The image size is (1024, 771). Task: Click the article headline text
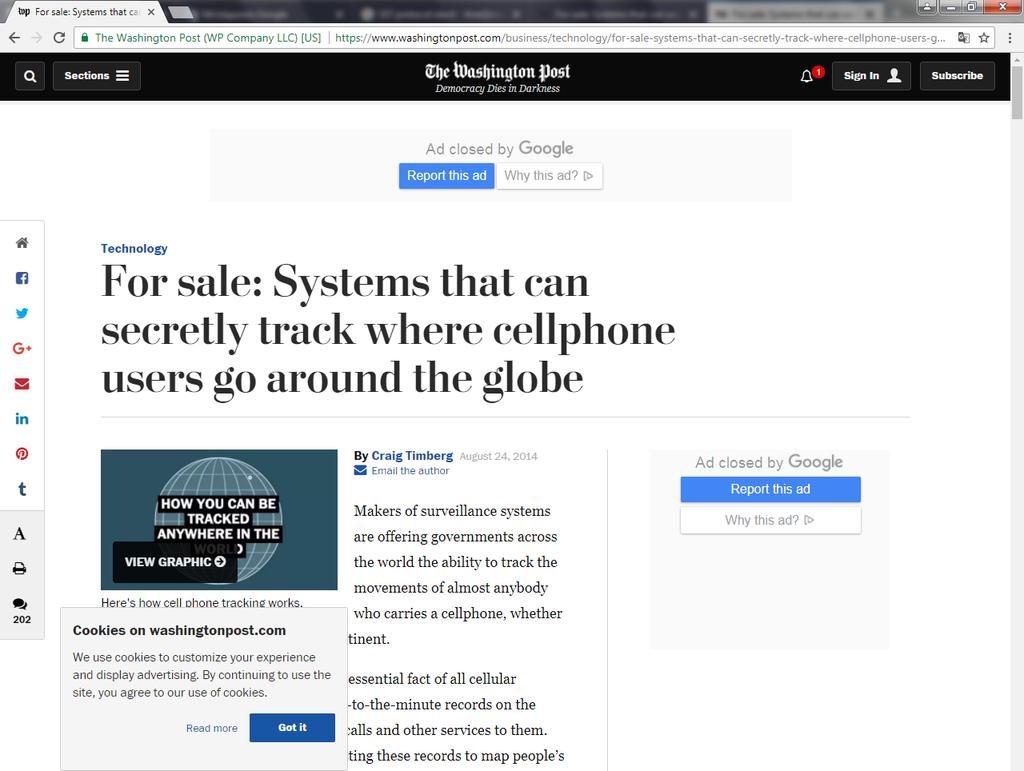tap(388, 330)
